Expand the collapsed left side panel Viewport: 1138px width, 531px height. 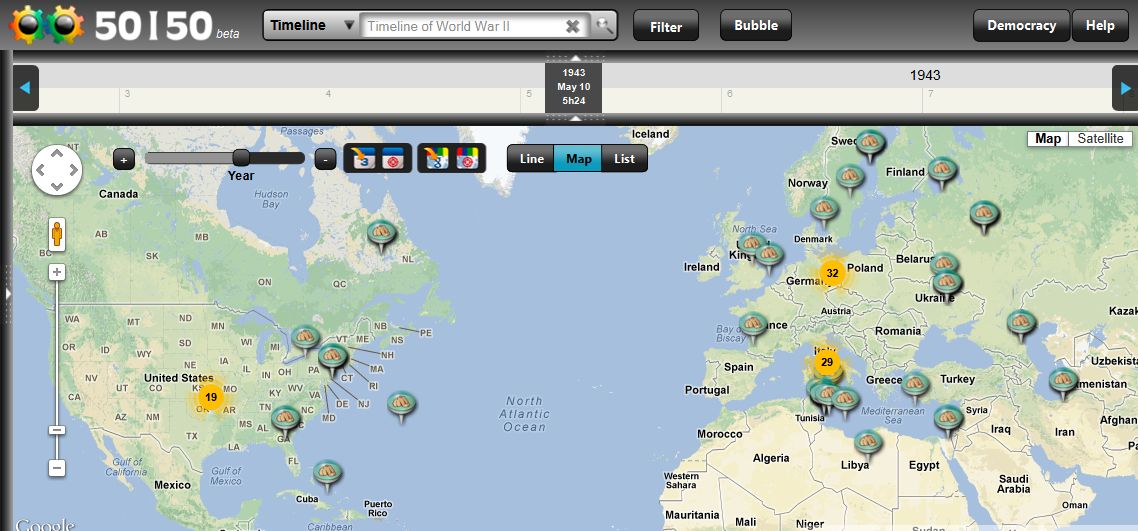(8, 293)
